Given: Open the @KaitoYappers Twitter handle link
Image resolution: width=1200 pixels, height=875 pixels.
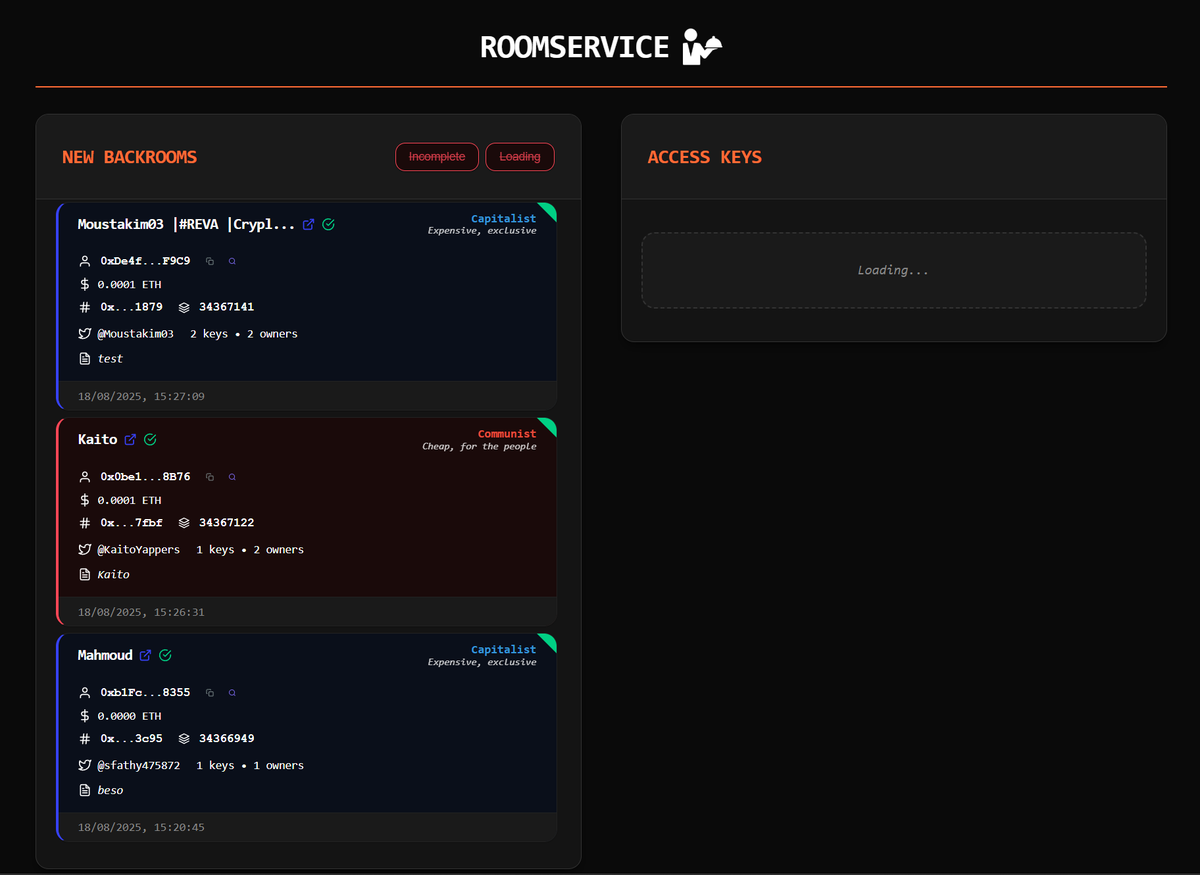Looking at the screenshot, I should click(x=138, y=550).
